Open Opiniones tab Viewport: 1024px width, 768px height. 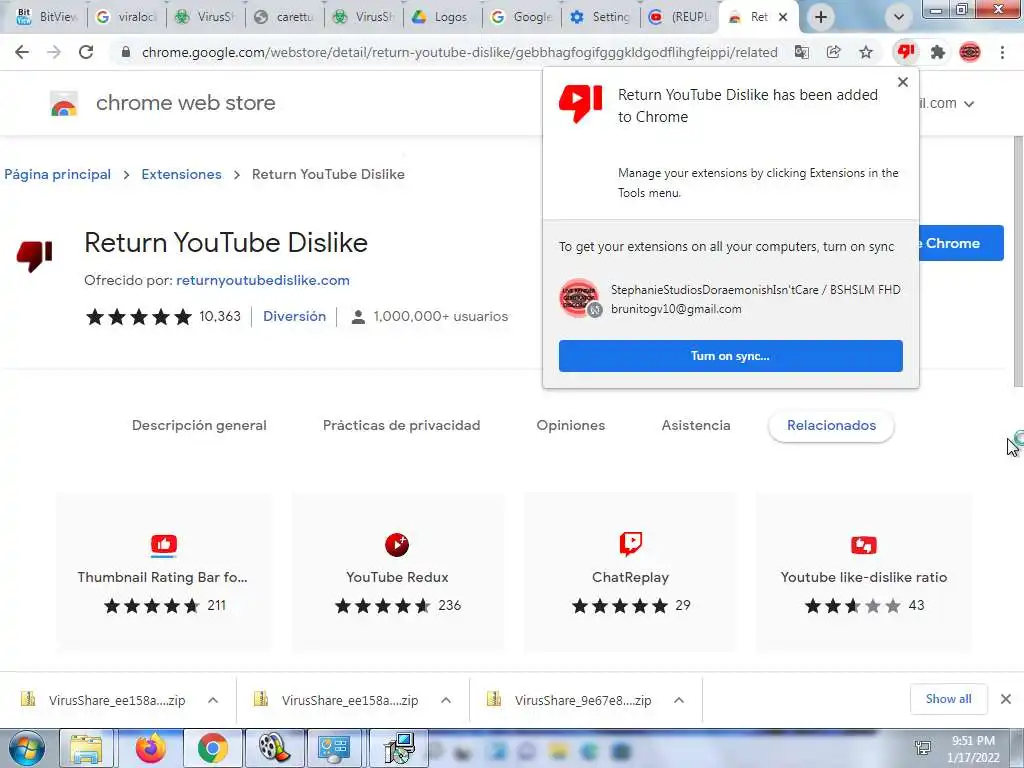click(x=571, y=425)
